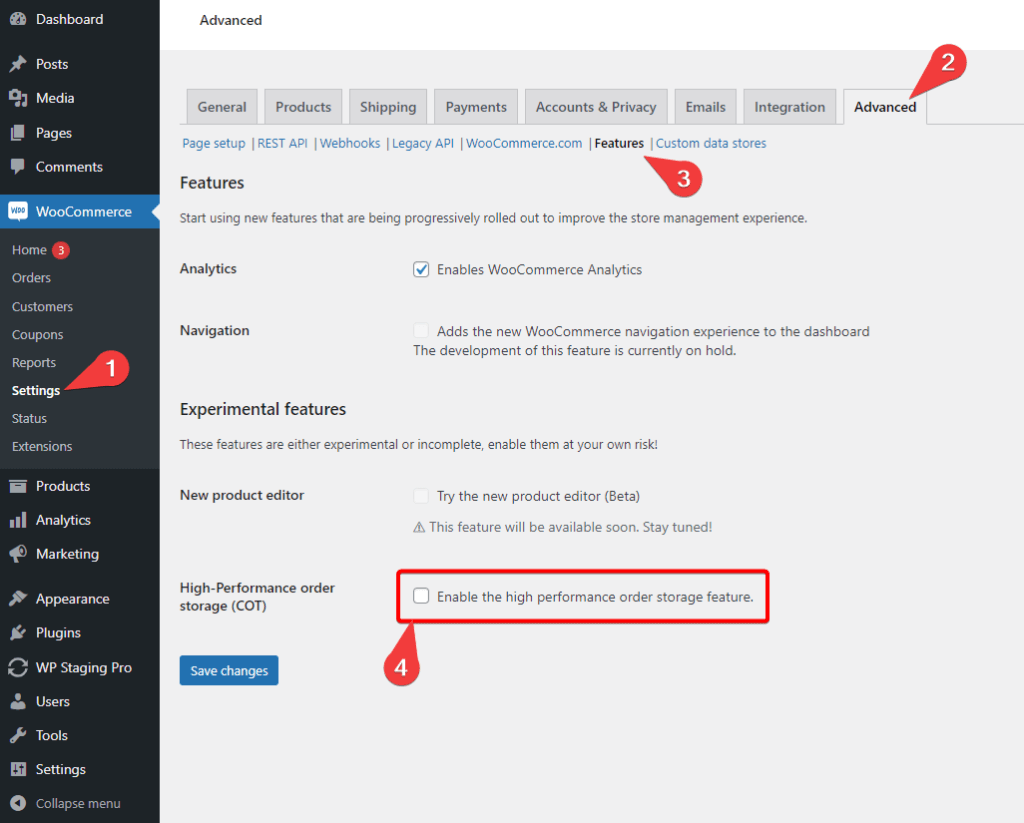Image resolution: width=1024 pixels, height=823 pixels.
Task: Click the Plugins plug icon
Action: pyautogui.click(x=18, y=632)
